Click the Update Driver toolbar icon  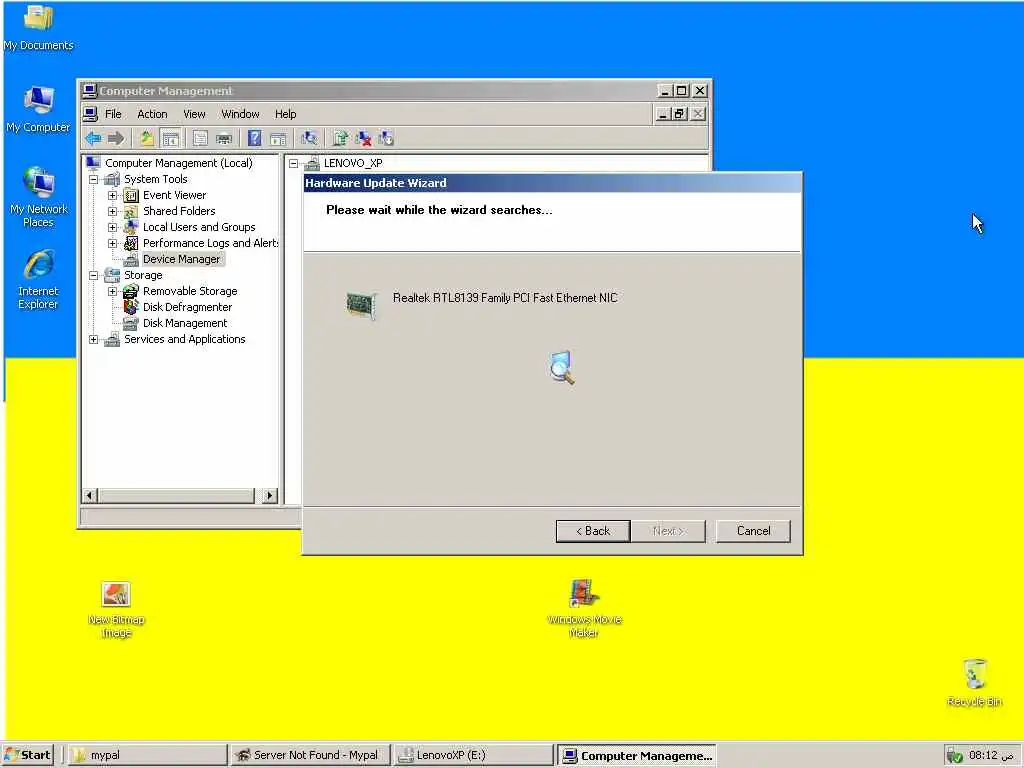[340, 138]
